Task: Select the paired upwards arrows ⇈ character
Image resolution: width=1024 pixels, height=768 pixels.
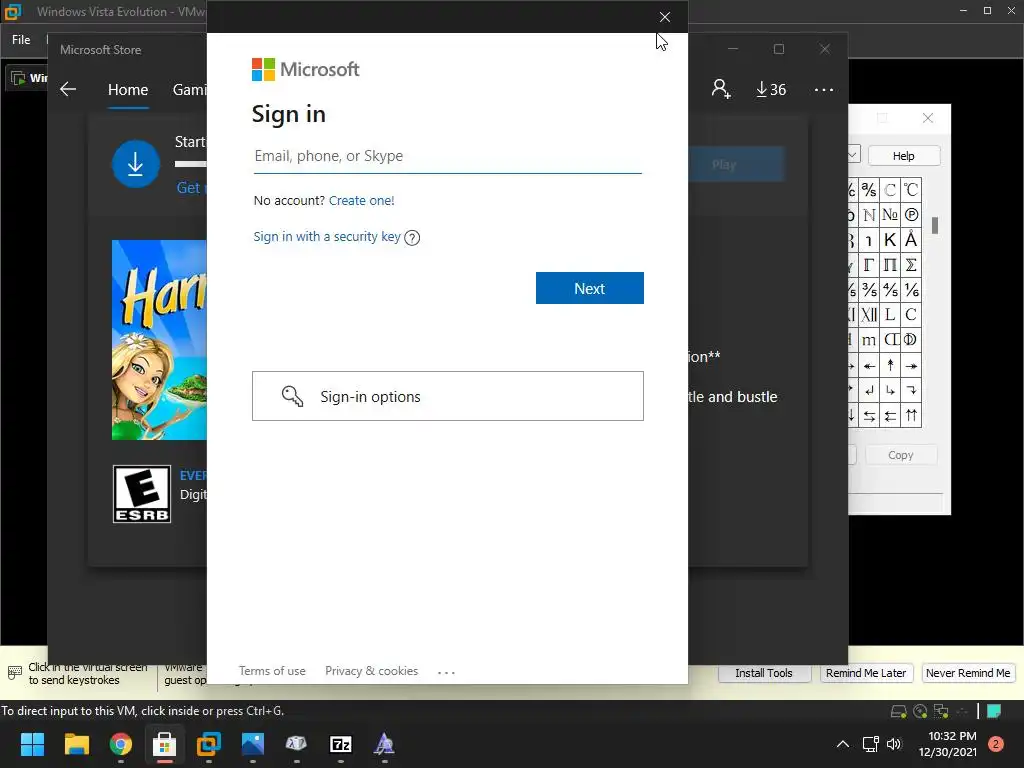Action: (911, 415)
